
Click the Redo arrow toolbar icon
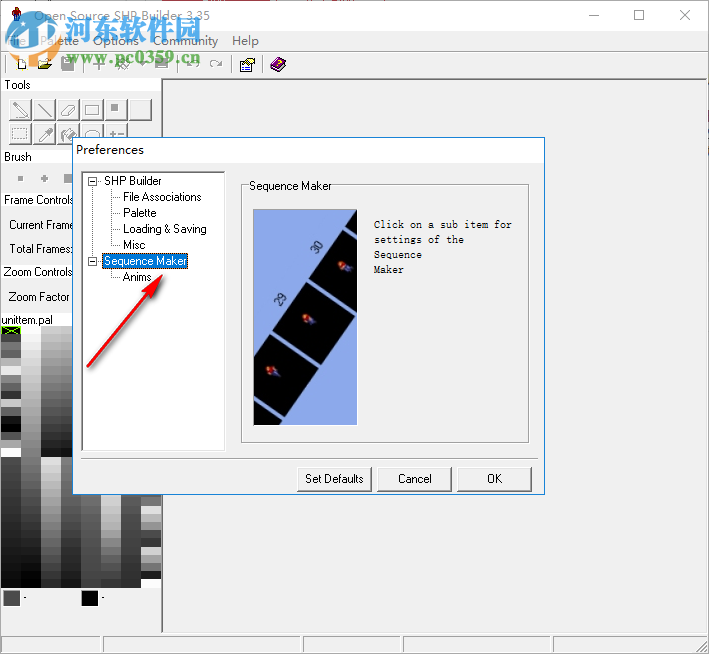coord(216,64)
